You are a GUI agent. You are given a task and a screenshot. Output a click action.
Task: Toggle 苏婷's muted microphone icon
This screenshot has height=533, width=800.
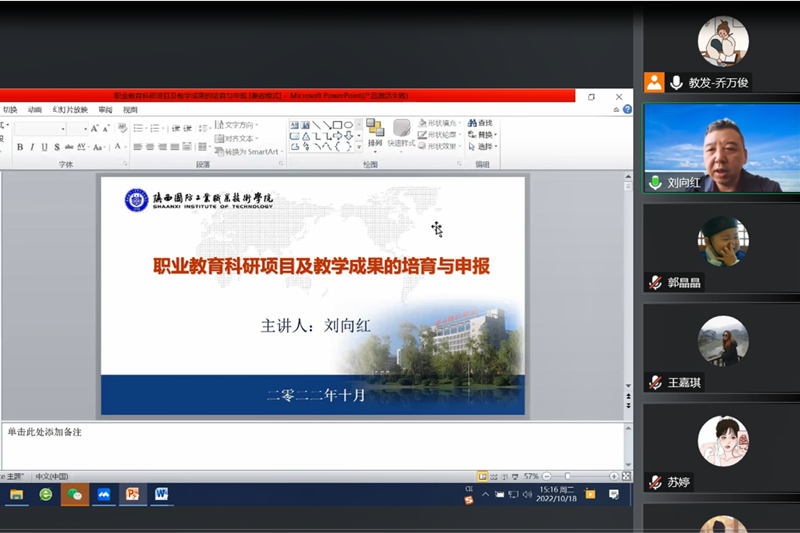coord(655,482)
